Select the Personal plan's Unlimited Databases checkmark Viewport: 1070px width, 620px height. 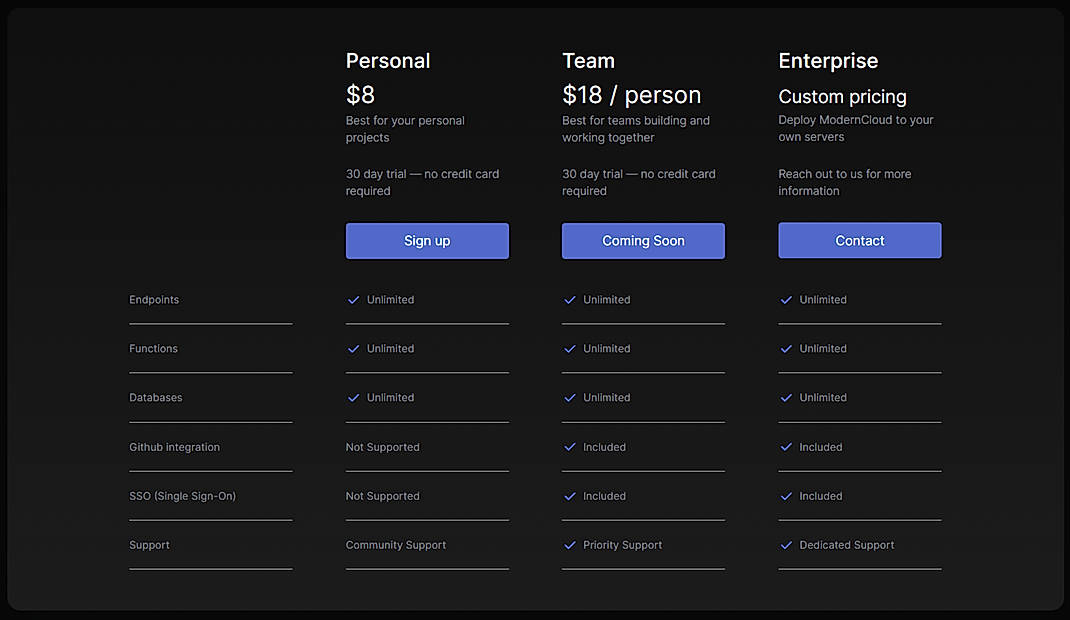click(x=353, y=397)
